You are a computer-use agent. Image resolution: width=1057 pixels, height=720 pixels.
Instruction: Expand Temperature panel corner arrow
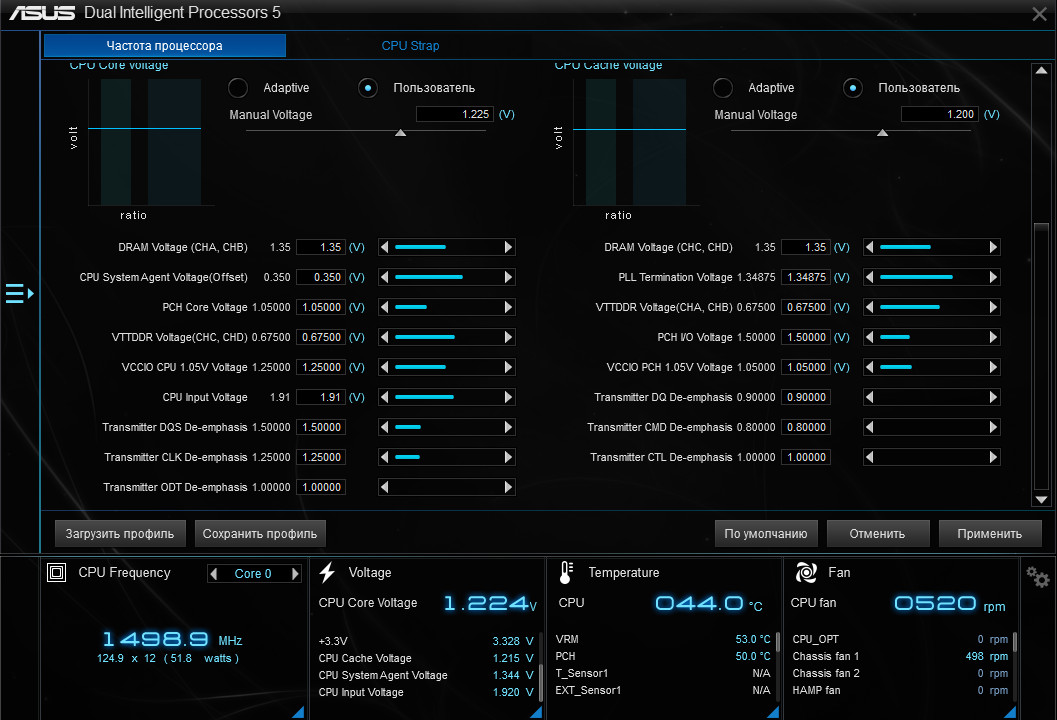pos(773,712)
